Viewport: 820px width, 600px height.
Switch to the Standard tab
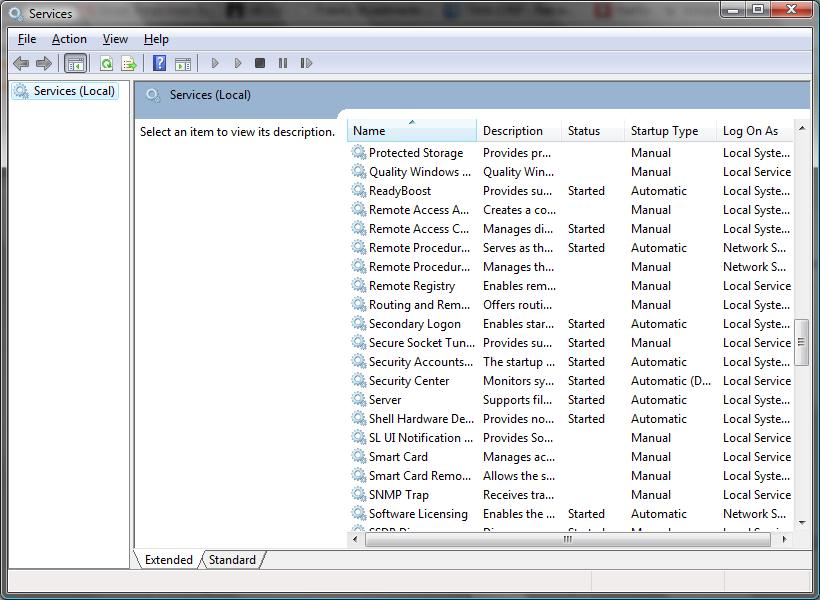(231, 560)
